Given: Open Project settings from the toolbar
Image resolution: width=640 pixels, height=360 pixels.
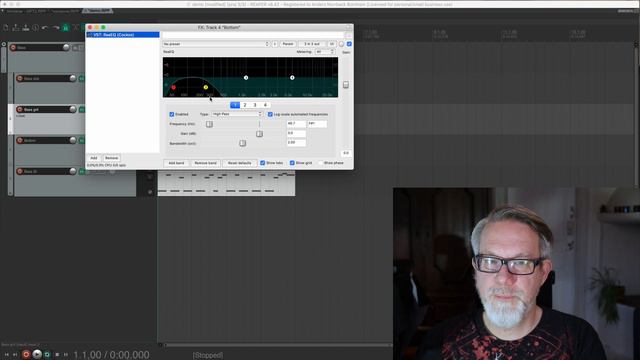Looking at the screenshot, I should [x=36, y=27].
